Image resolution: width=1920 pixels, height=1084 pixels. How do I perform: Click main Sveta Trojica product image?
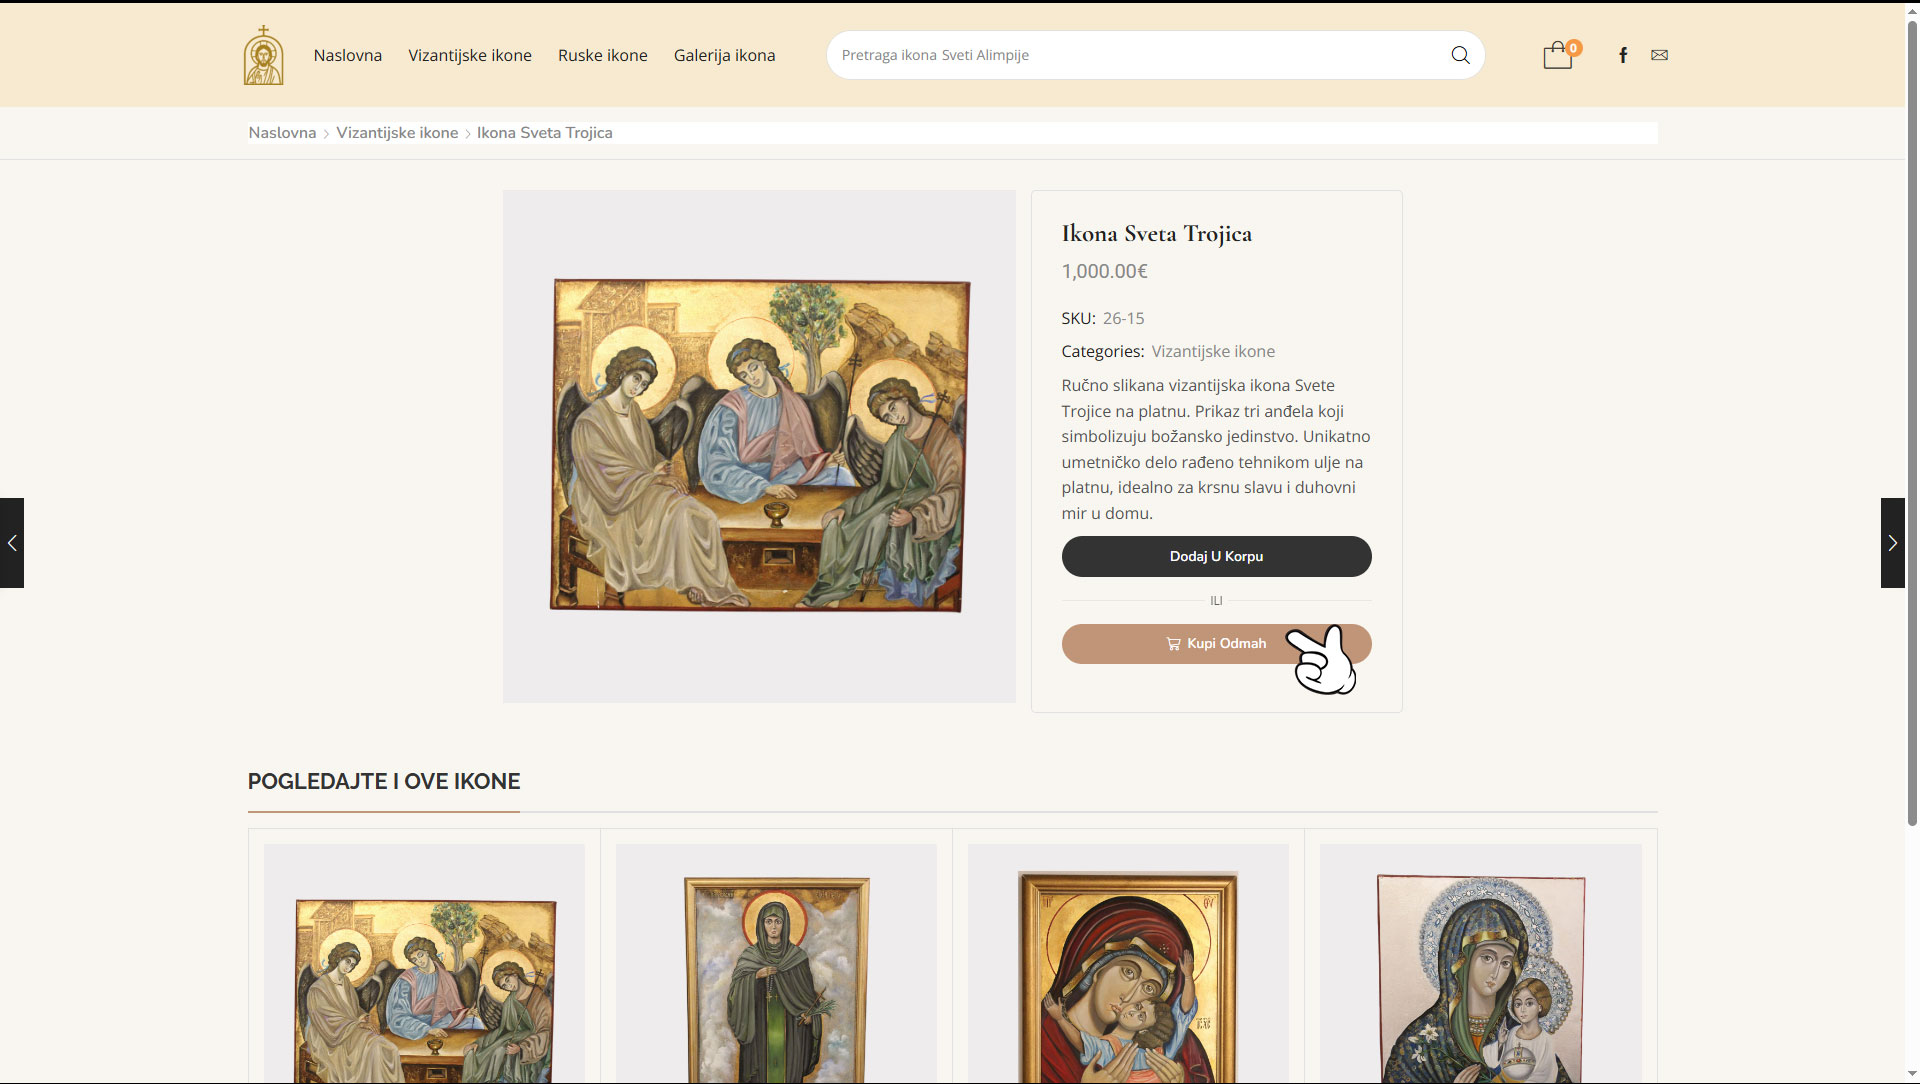coord(759,446)
